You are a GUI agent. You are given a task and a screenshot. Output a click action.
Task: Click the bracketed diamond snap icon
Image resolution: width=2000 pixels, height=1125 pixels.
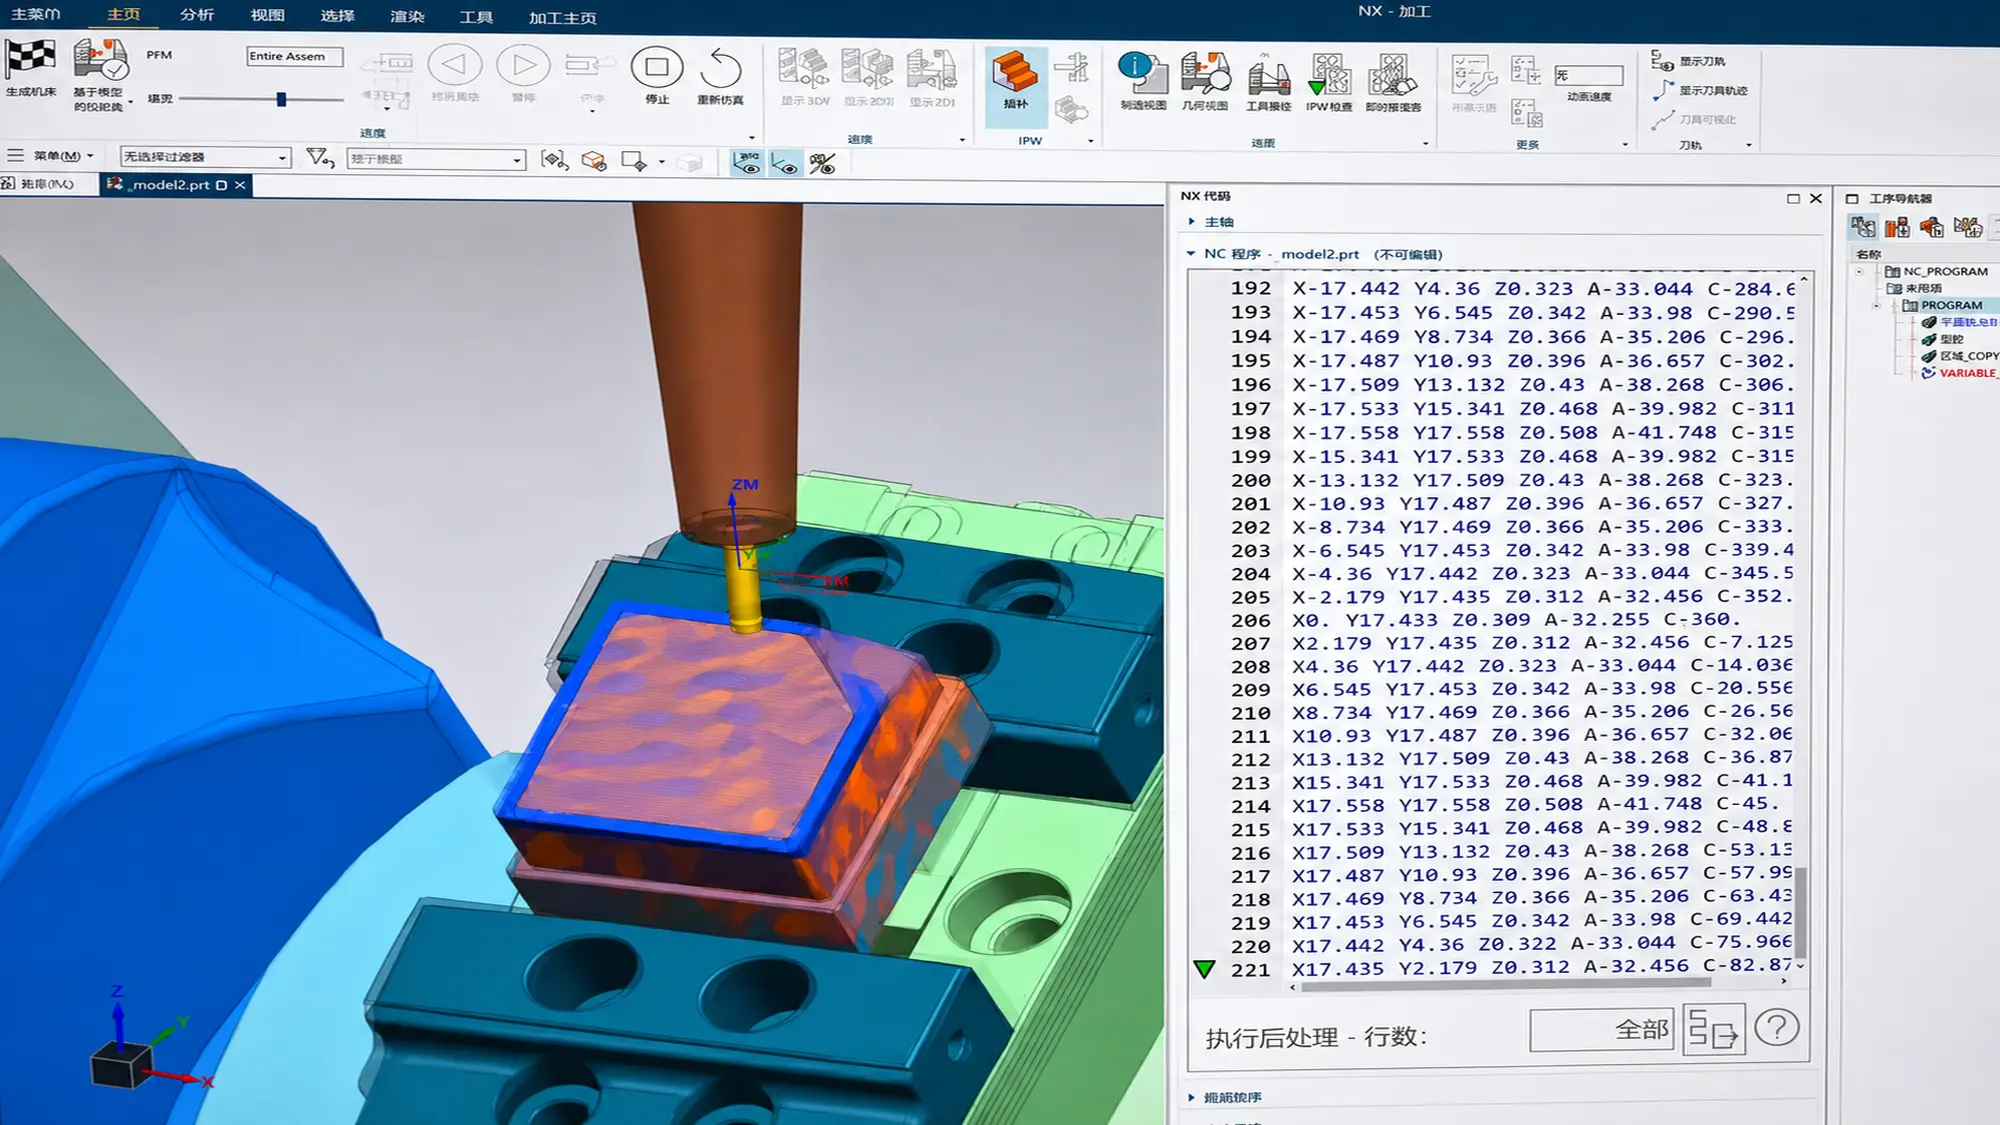(x=554, y=160)
